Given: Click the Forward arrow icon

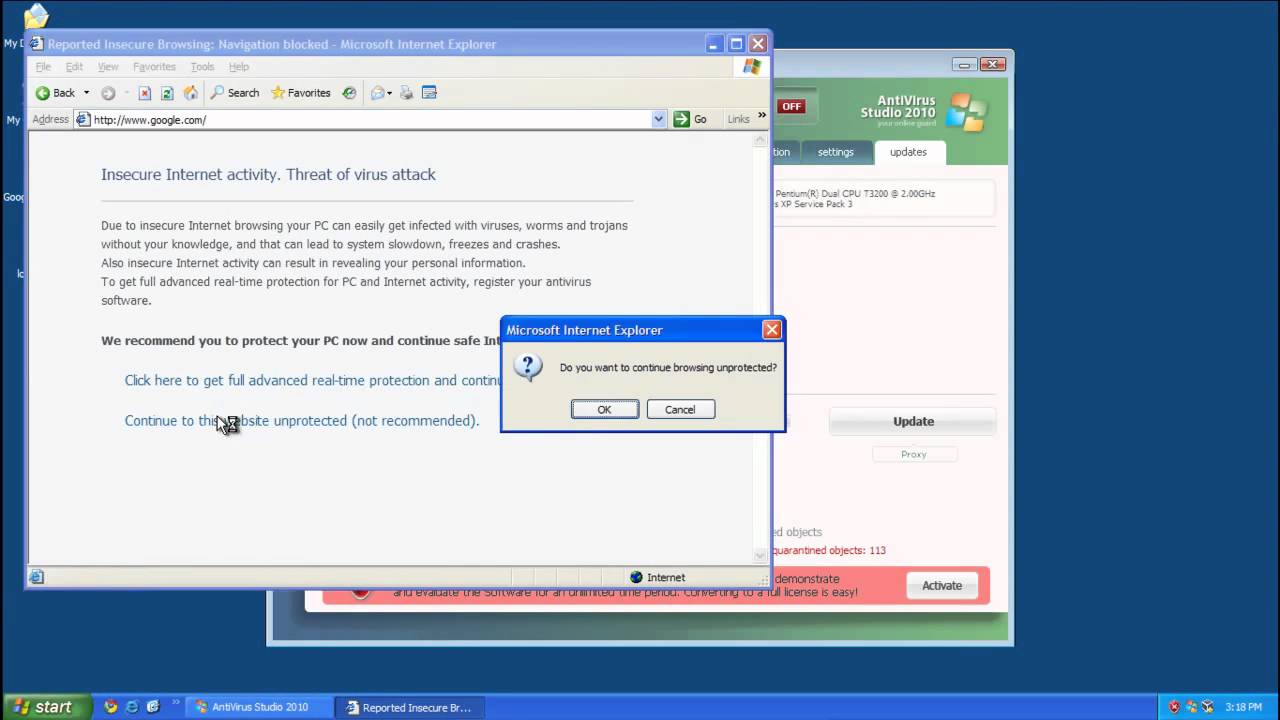Looking at the screenshot, I should point(108,93).
